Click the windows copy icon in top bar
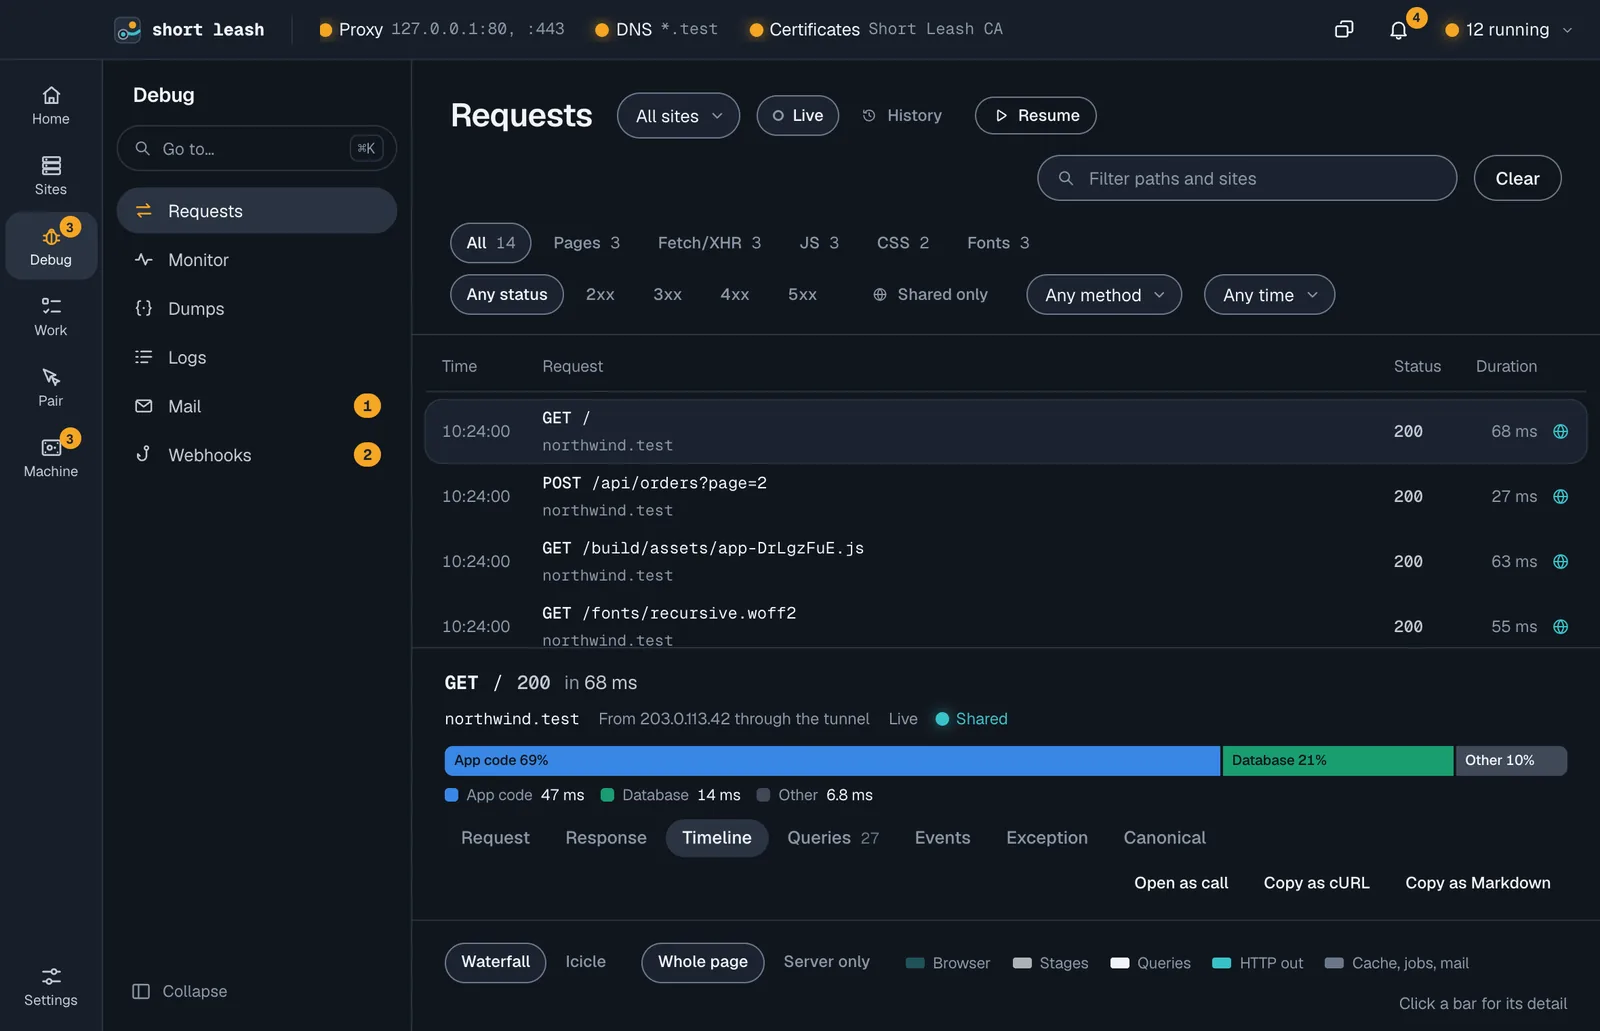 click(x=1344, y=30)
